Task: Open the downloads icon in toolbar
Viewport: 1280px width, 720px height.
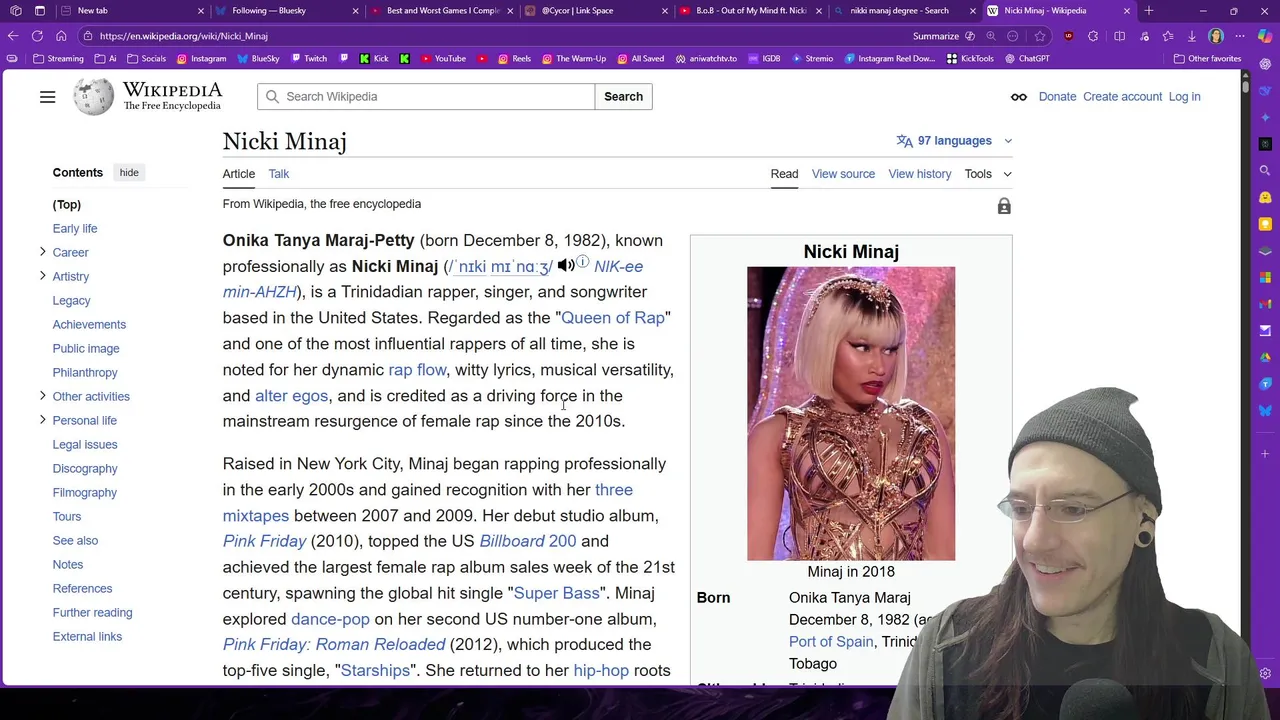Action: coord(1192,36)
